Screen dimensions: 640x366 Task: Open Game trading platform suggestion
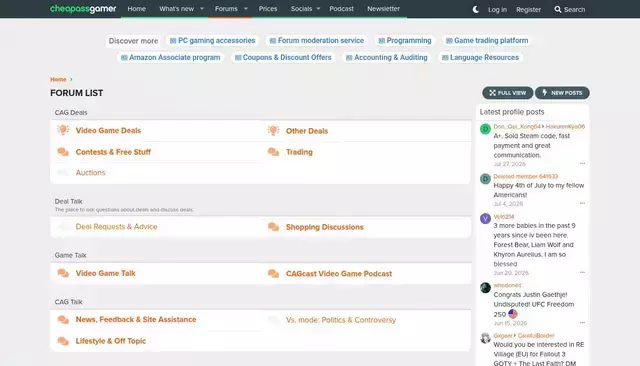pos(487,40)
